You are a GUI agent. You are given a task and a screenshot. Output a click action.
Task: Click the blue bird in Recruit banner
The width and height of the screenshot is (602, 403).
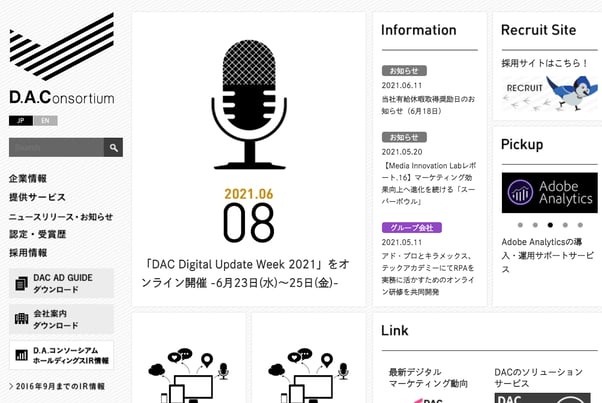[571, 92]
